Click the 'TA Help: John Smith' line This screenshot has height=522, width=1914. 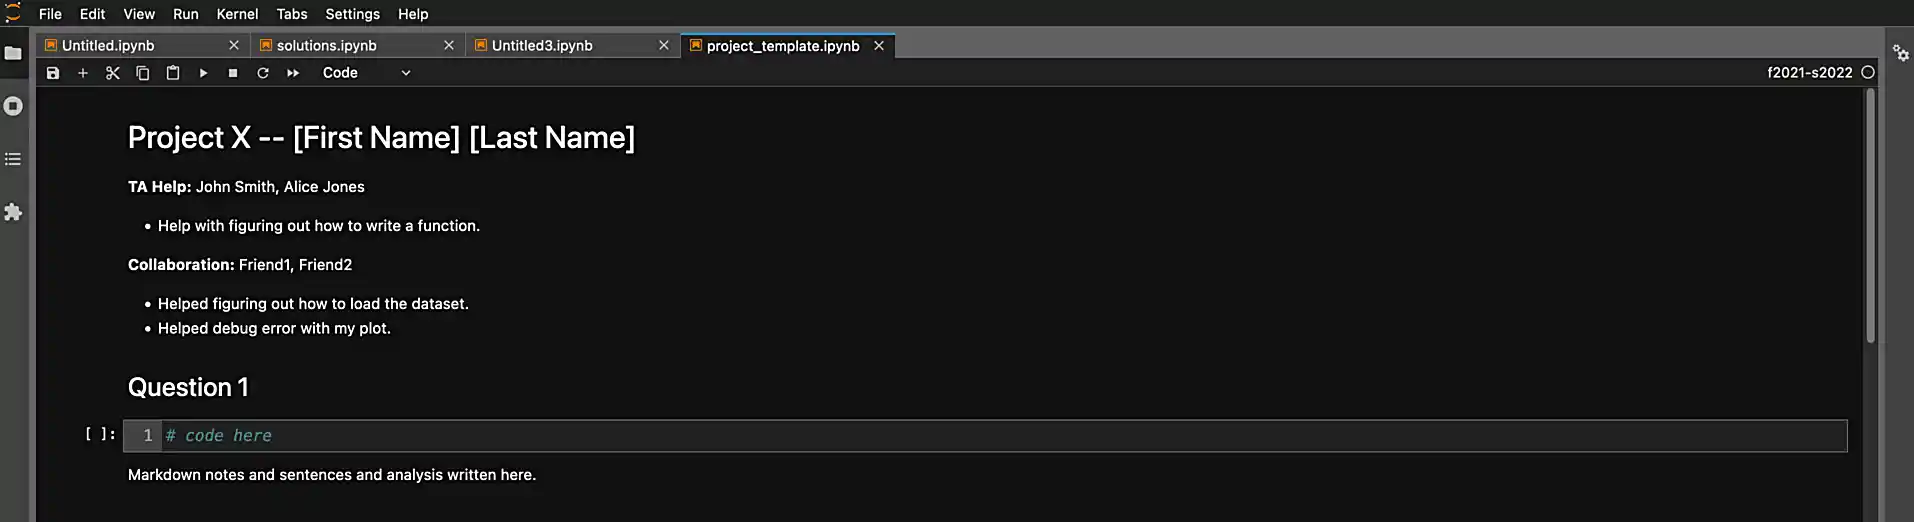(x=246, y=187)
